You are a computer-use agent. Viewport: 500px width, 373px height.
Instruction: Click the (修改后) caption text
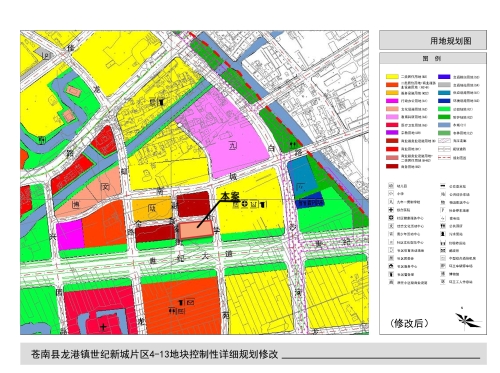click(409, 323)
